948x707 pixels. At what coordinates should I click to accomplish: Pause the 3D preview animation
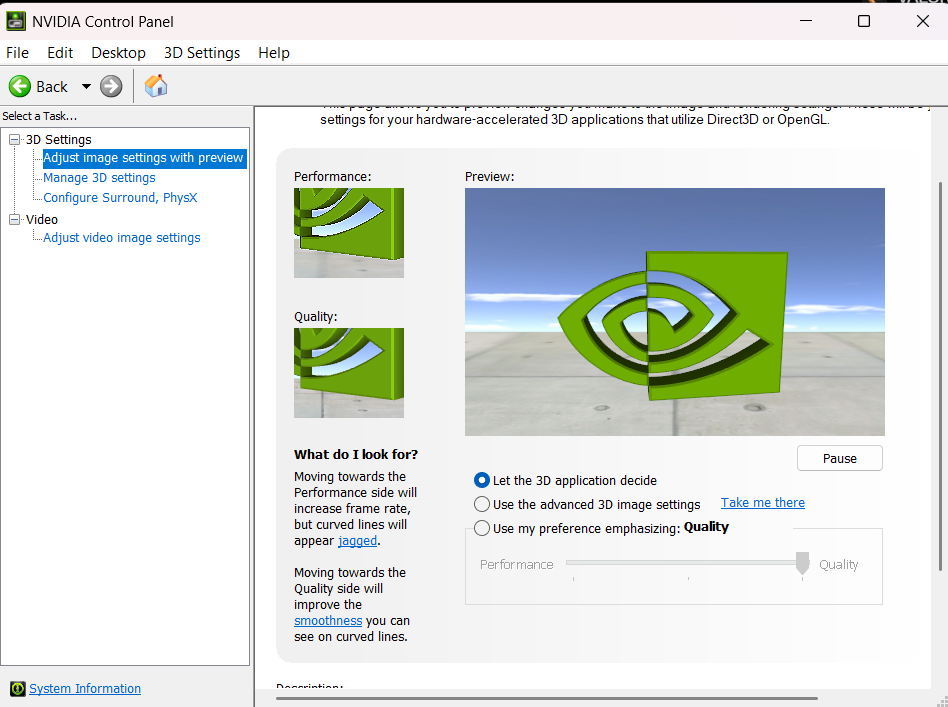click(x=839, y=458)
